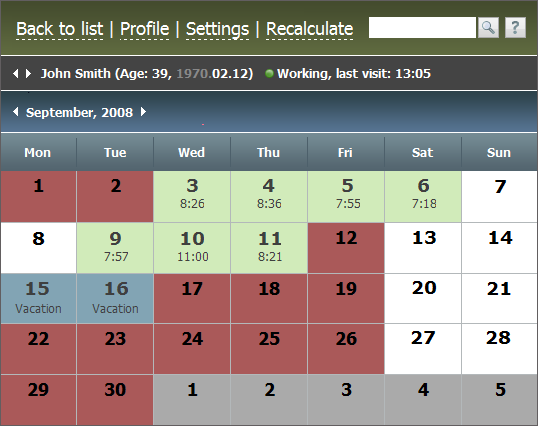Open help with the question mark button
538x426 pixels.
pos(515,27)
